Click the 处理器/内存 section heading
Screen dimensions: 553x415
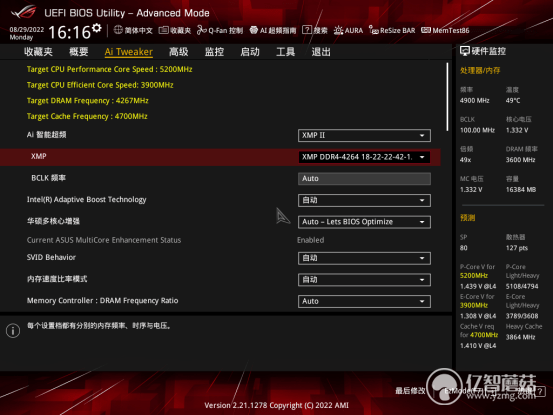(480, 71)
